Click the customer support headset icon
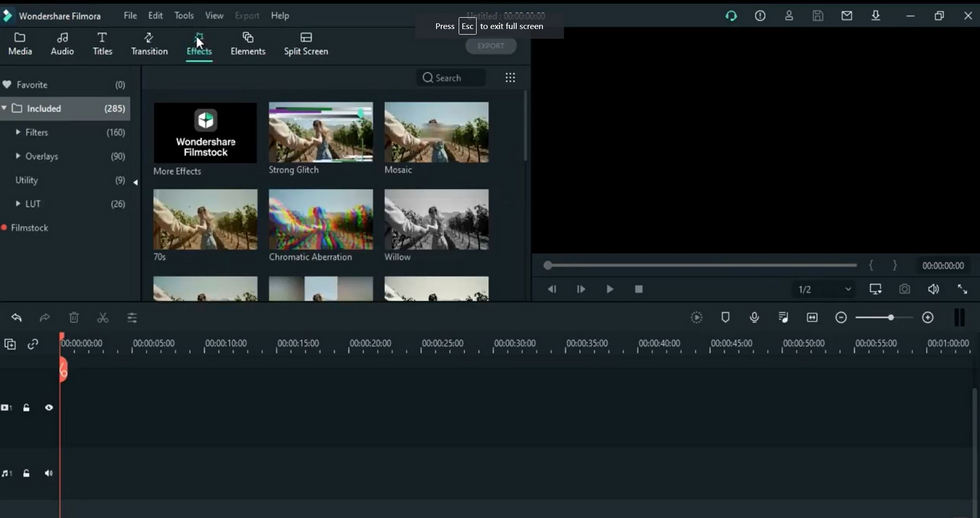 pos(731,16)
